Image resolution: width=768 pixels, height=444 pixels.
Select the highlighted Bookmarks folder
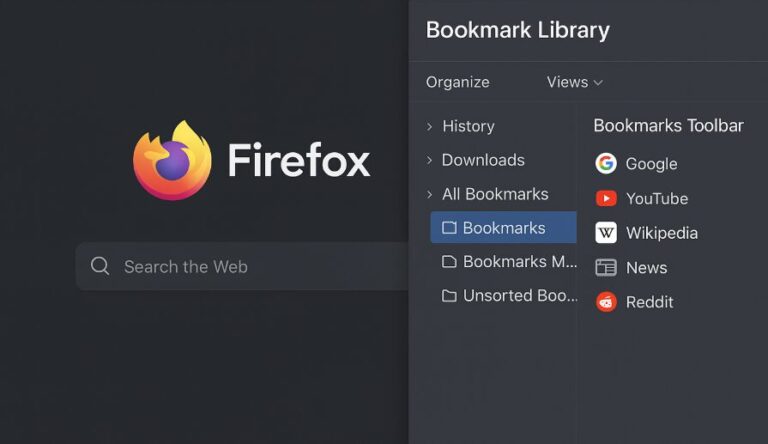(504, 227)
